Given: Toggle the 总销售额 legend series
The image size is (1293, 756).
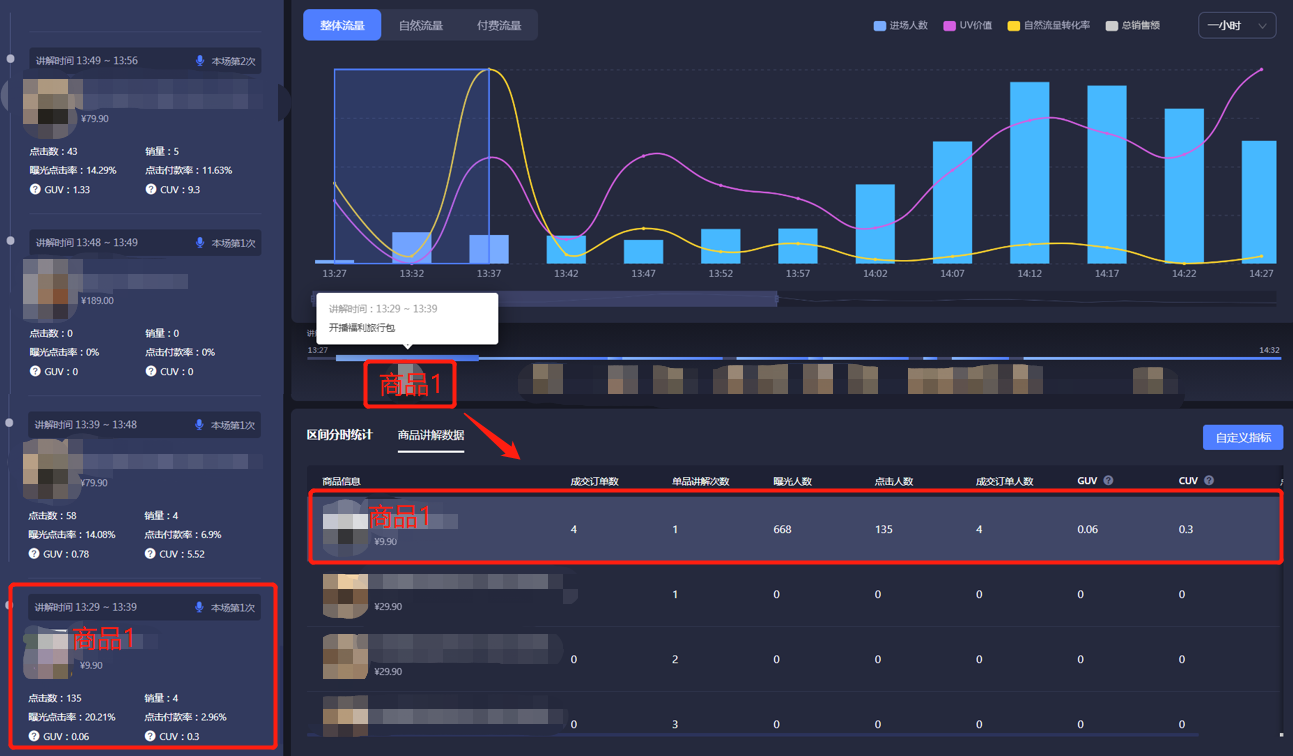Looking at the screenshot, I should [1132, 26].
